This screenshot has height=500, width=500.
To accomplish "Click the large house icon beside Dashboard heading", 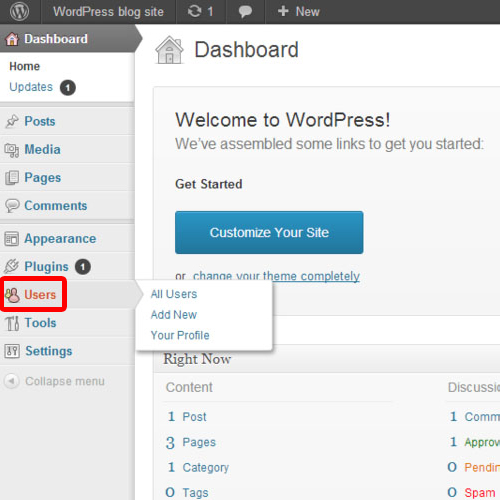I will pyautogui.click(x=169, y=50).
